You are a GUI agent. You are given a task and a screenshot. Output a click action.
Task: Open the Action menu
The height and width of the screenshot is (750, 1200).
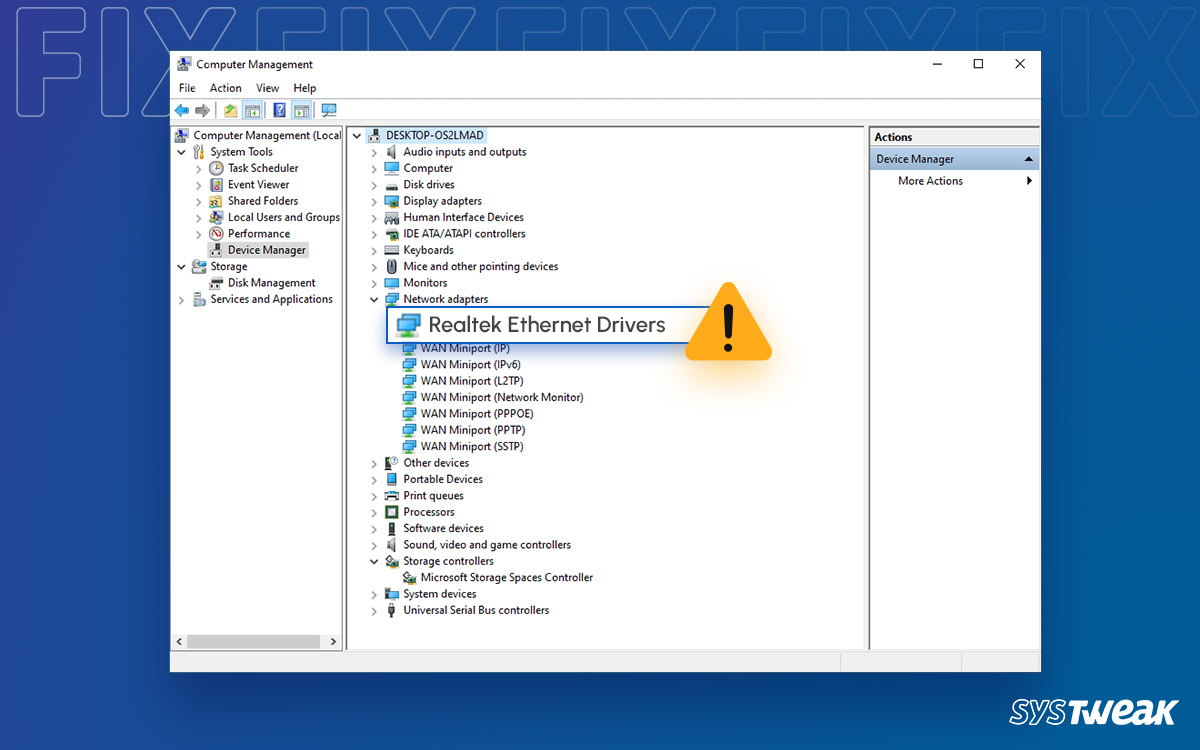click(x=225, y=87)
